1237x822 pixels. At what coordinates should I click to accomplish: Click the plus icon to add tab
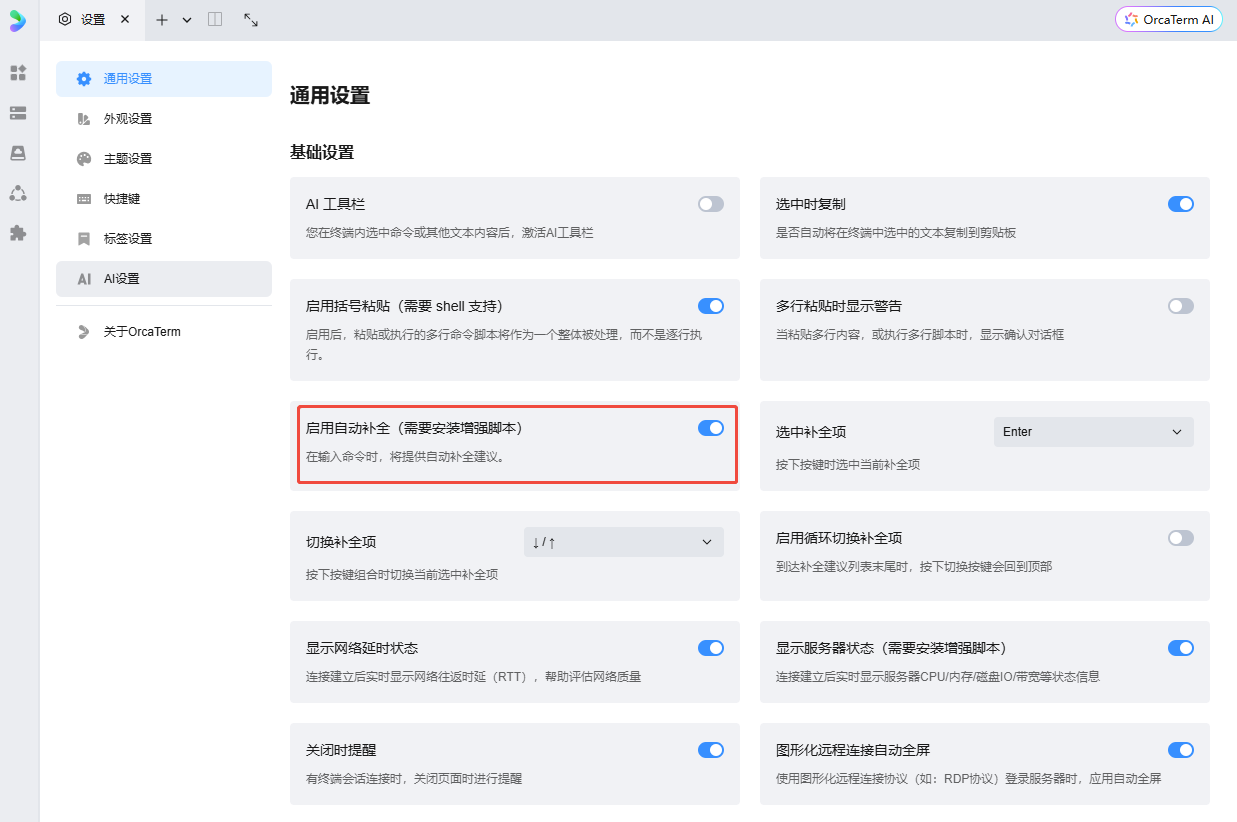(x=162, y=20)
